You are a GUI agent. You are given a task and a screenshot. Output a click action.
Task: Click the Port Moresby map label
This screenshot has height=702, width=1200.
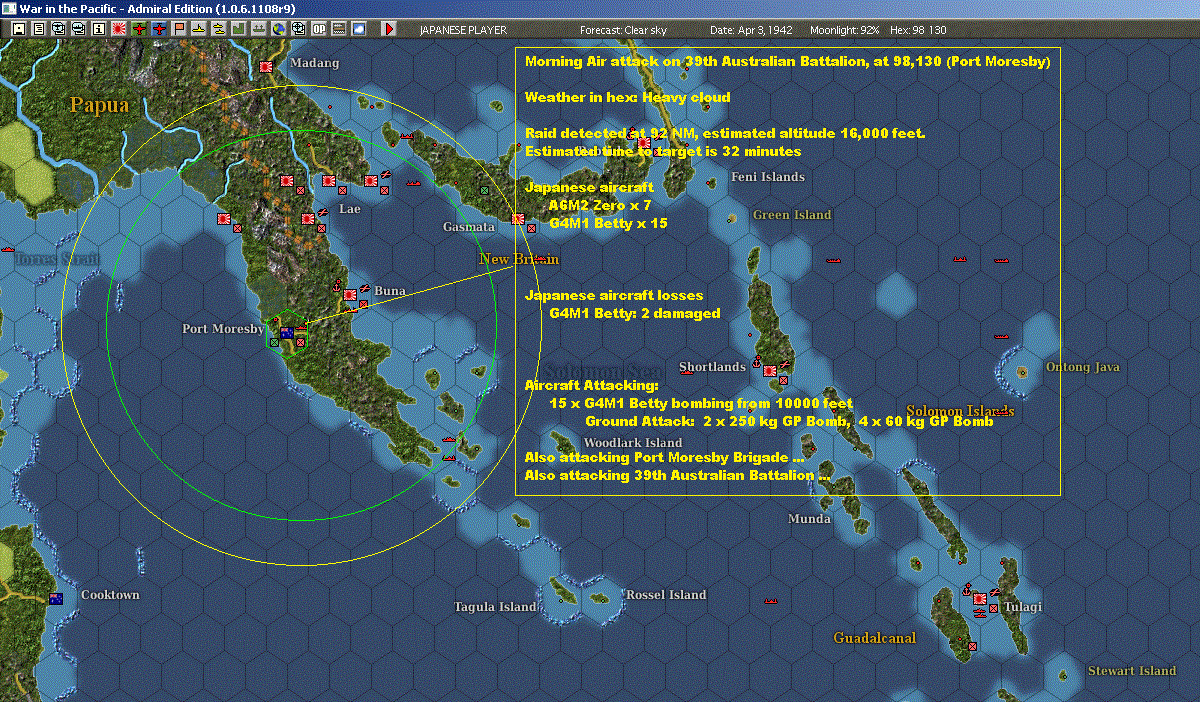223,329
